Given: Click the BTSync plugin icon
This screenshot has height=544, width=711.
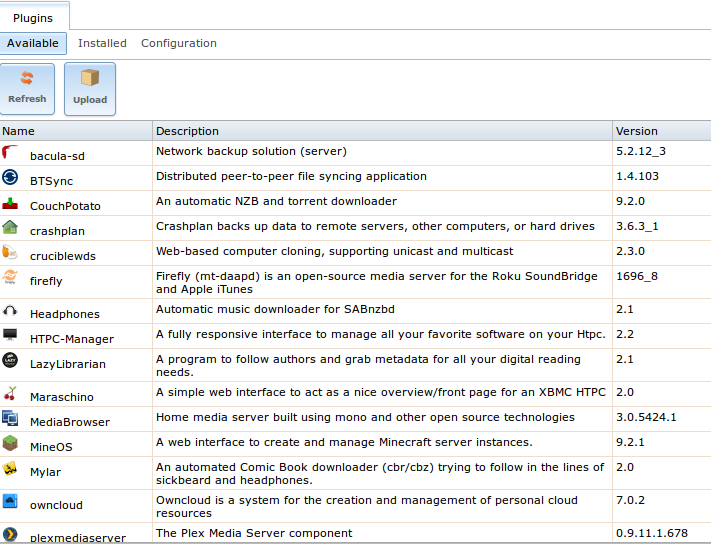Looking at the screenshot, I should [10, 177].
